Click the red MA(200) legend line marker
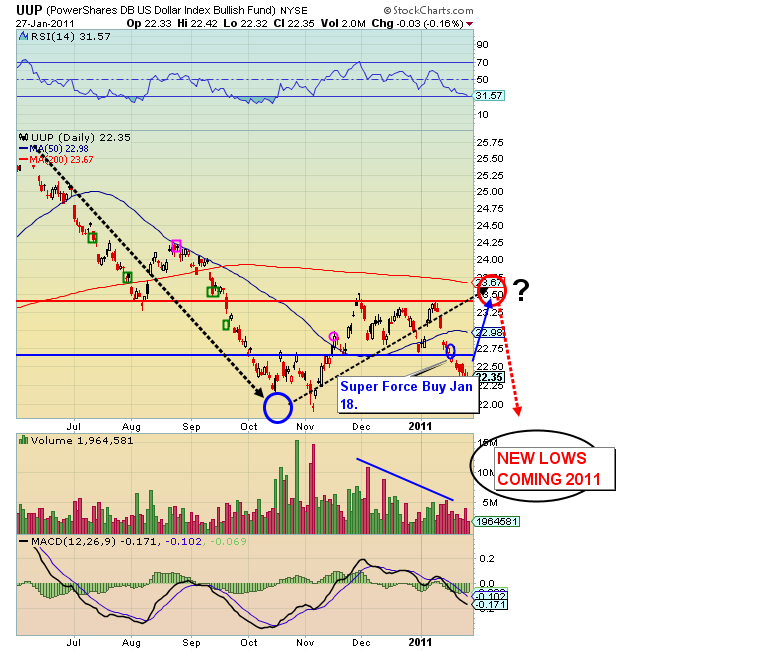The width and height of the screenshot is (770, 651). pyautogui.click(x=23, y=160)
